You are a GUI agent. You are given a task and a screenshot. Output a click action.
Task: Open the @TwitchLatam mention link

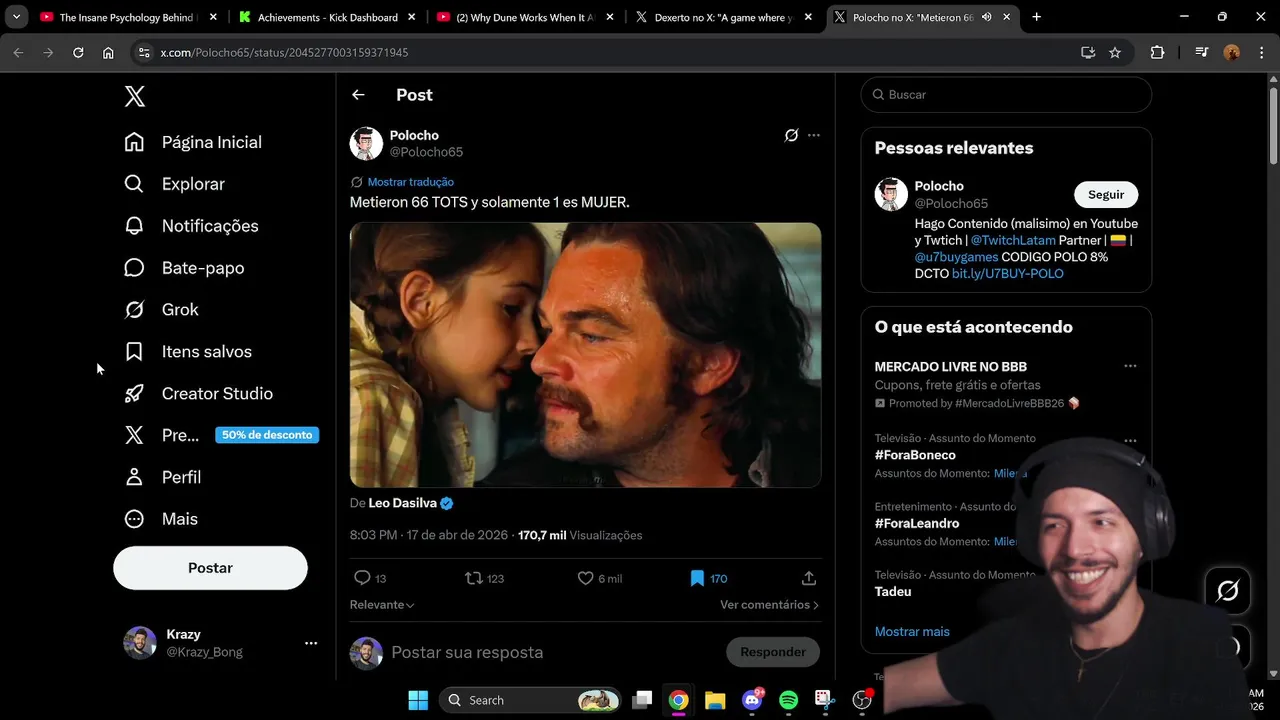point(1013,241)
